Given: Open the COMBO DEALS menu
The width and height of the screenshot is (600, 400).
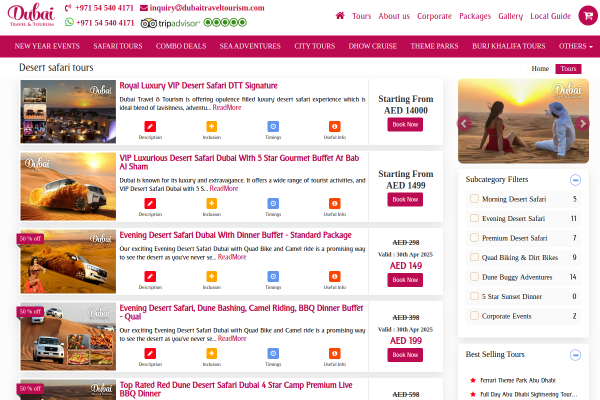Looking at the screenshot, I should 181,46.
